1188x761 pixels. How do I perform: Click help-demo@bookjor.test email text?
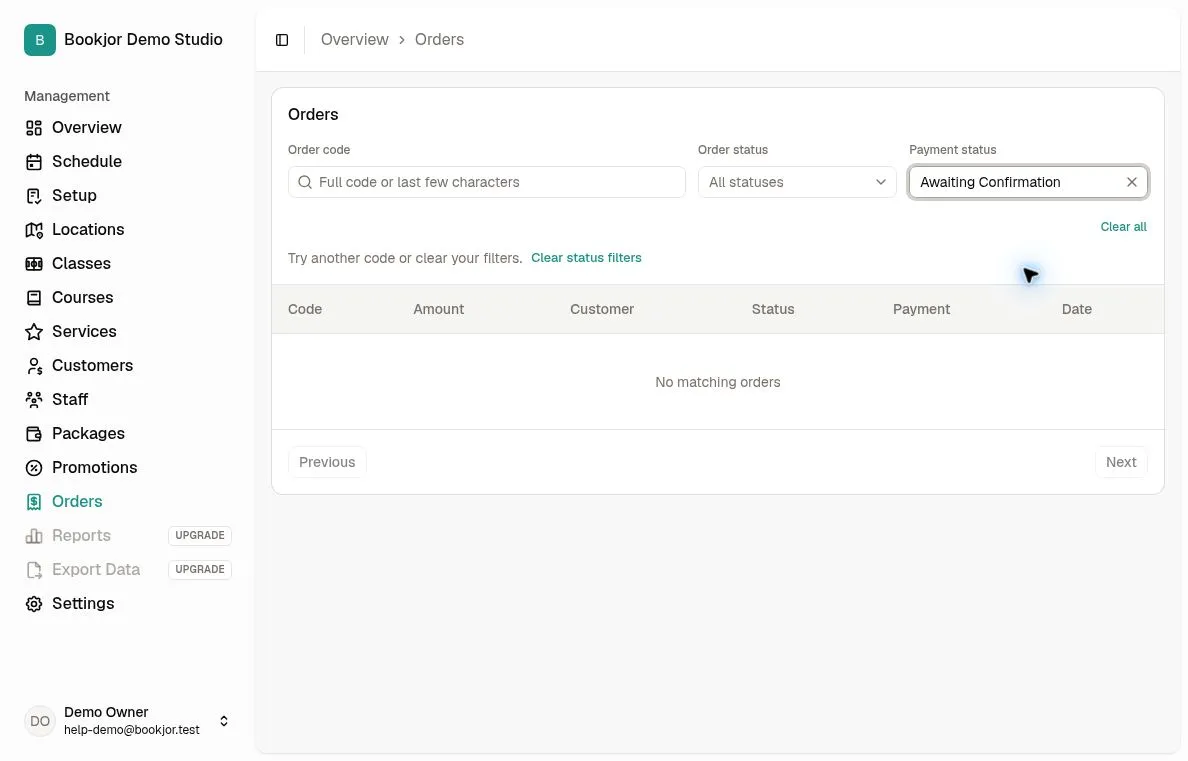(132, 731)
